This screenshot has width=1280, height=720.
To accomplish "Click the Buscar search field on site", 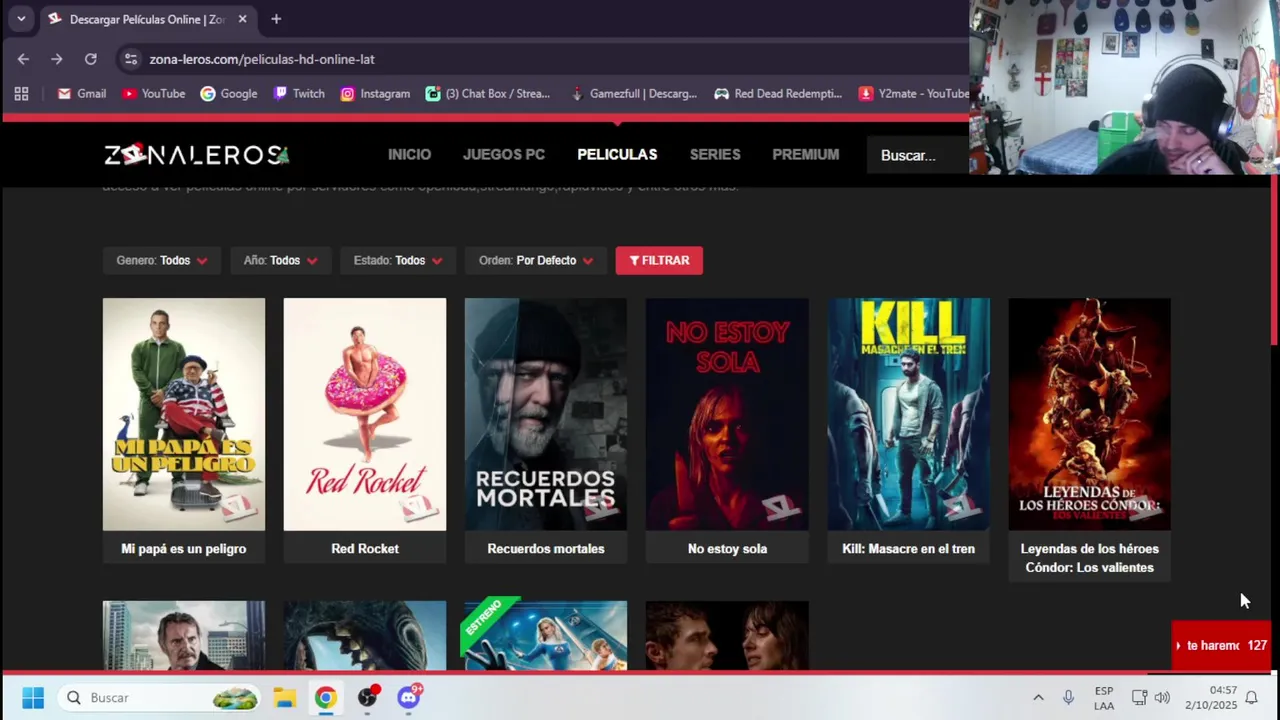I will click(x=918, y=155).
